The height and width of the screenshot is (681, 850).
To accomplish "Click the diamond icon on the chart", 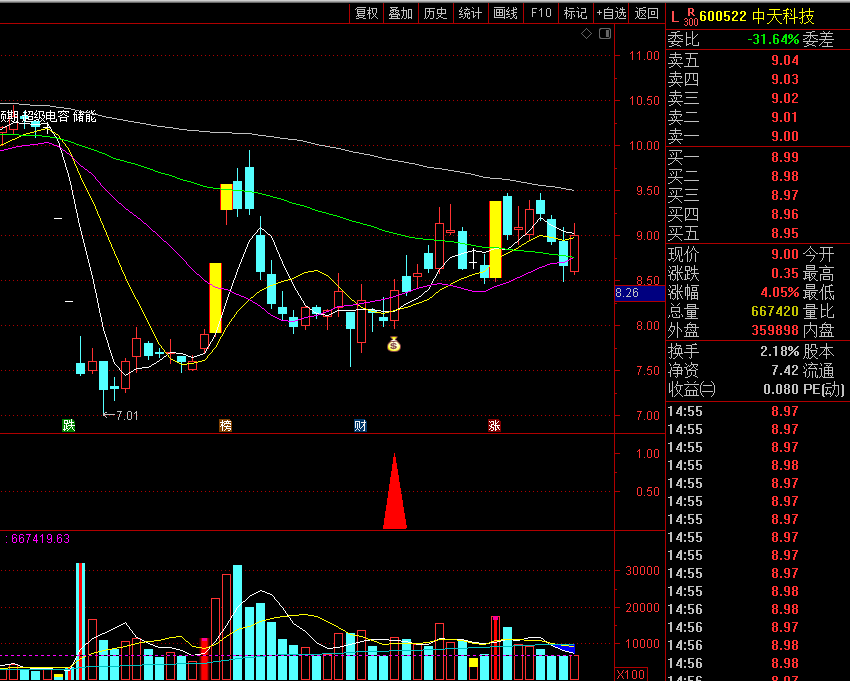I will 587,34.
